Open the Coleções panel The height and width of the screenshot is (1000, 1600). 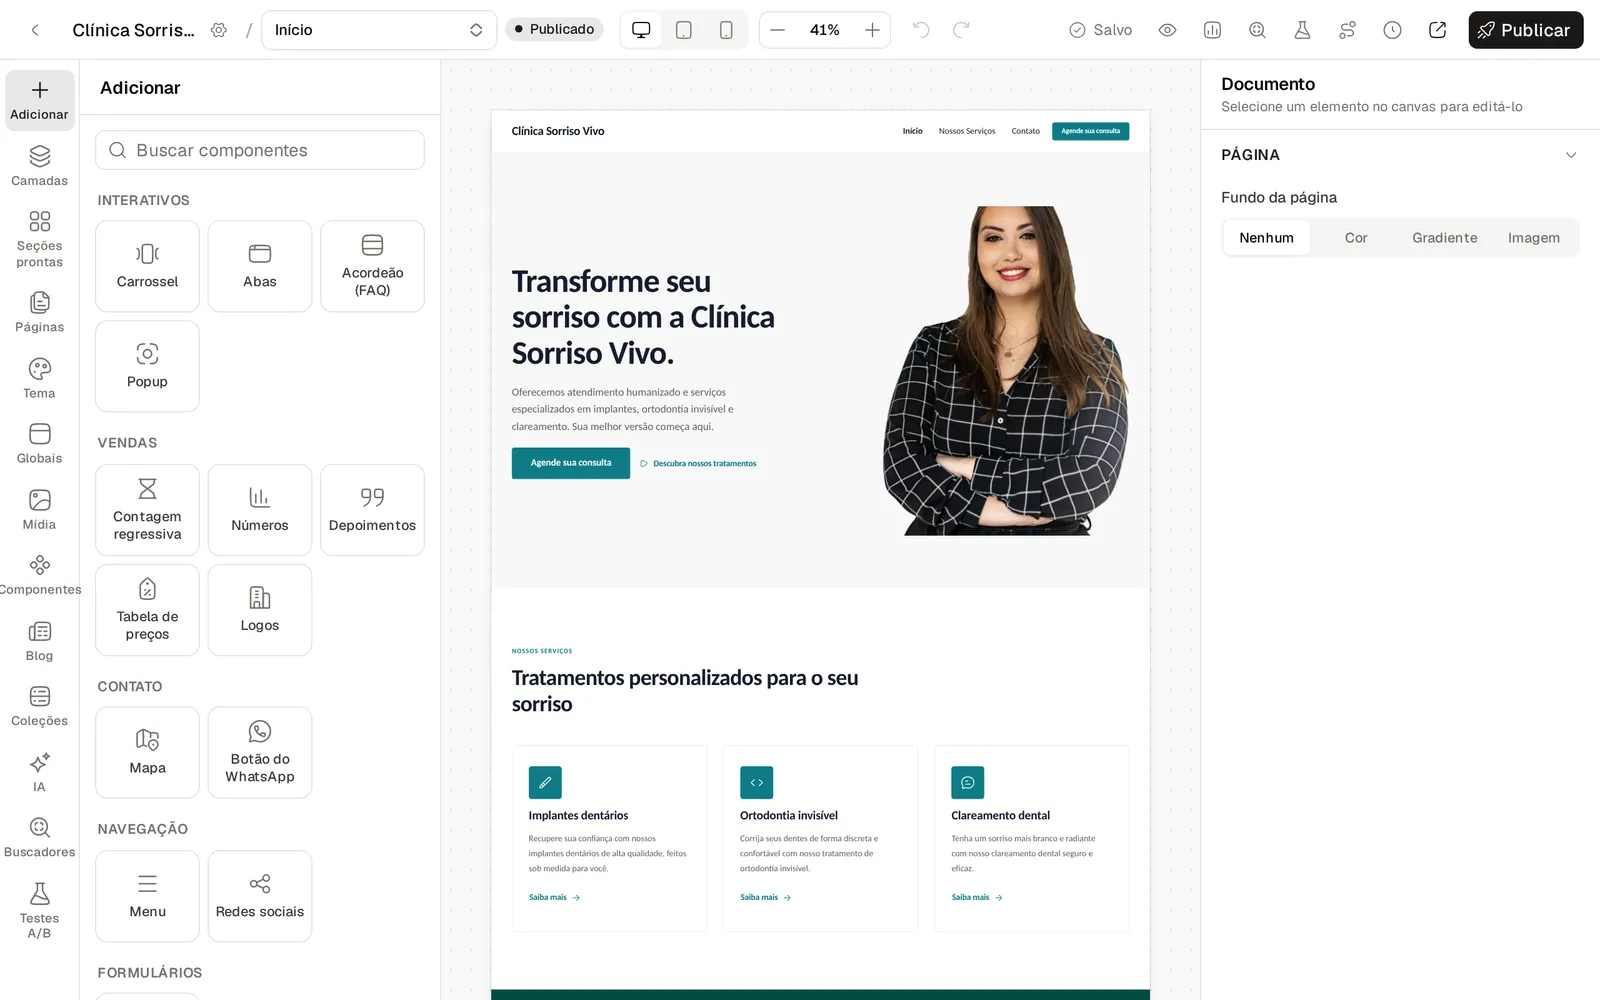[x=39, y=706]
